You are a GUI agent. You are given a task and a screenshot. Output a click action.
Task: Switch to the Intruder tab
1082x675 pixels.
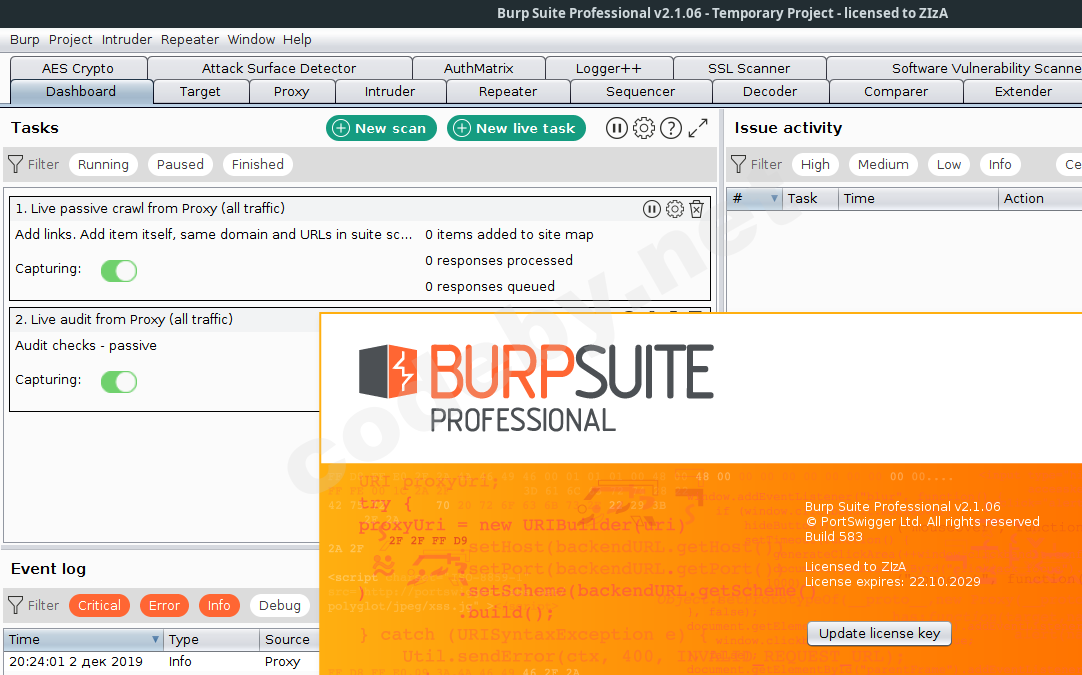click(x=390, y=92)
